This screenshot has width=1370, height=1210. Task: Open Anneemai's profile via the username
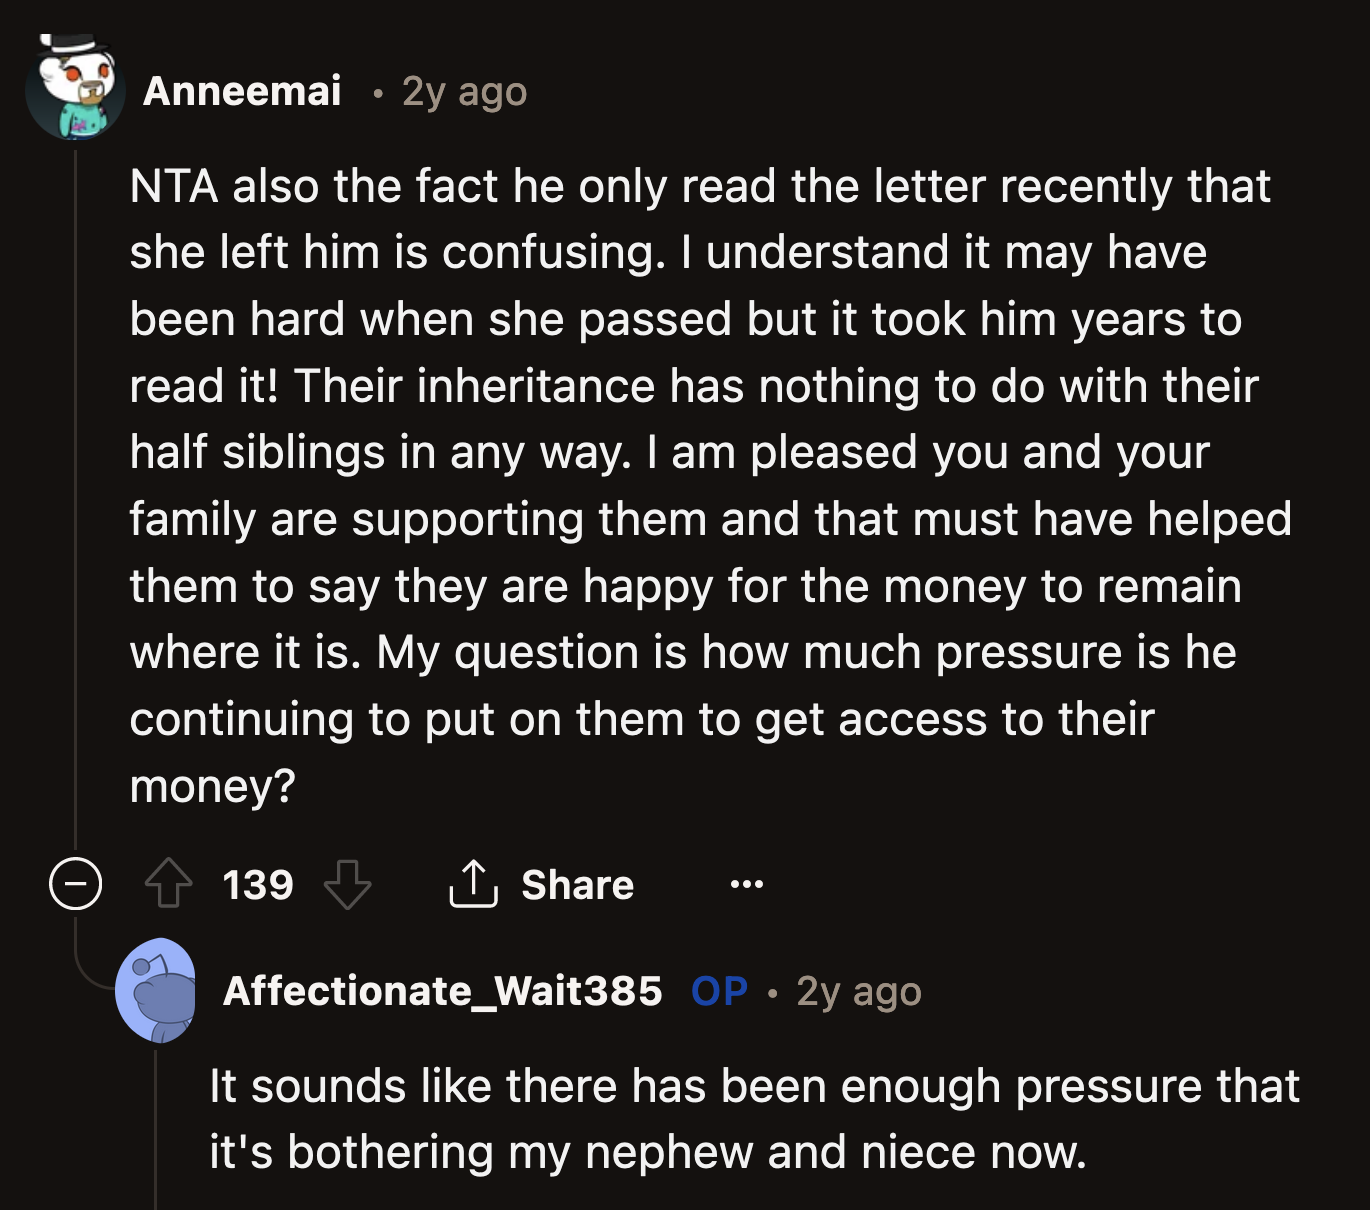(243, 92)
